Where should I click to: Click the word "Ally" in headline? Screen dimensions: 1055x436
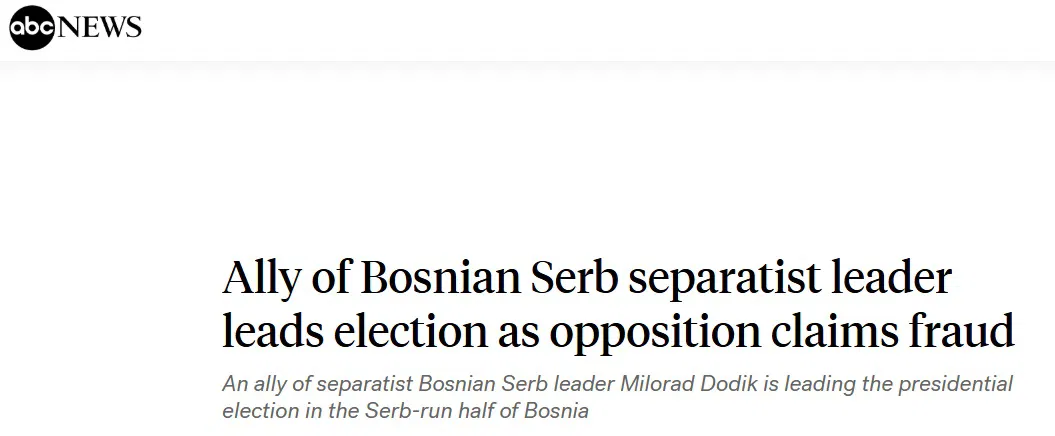260,278
